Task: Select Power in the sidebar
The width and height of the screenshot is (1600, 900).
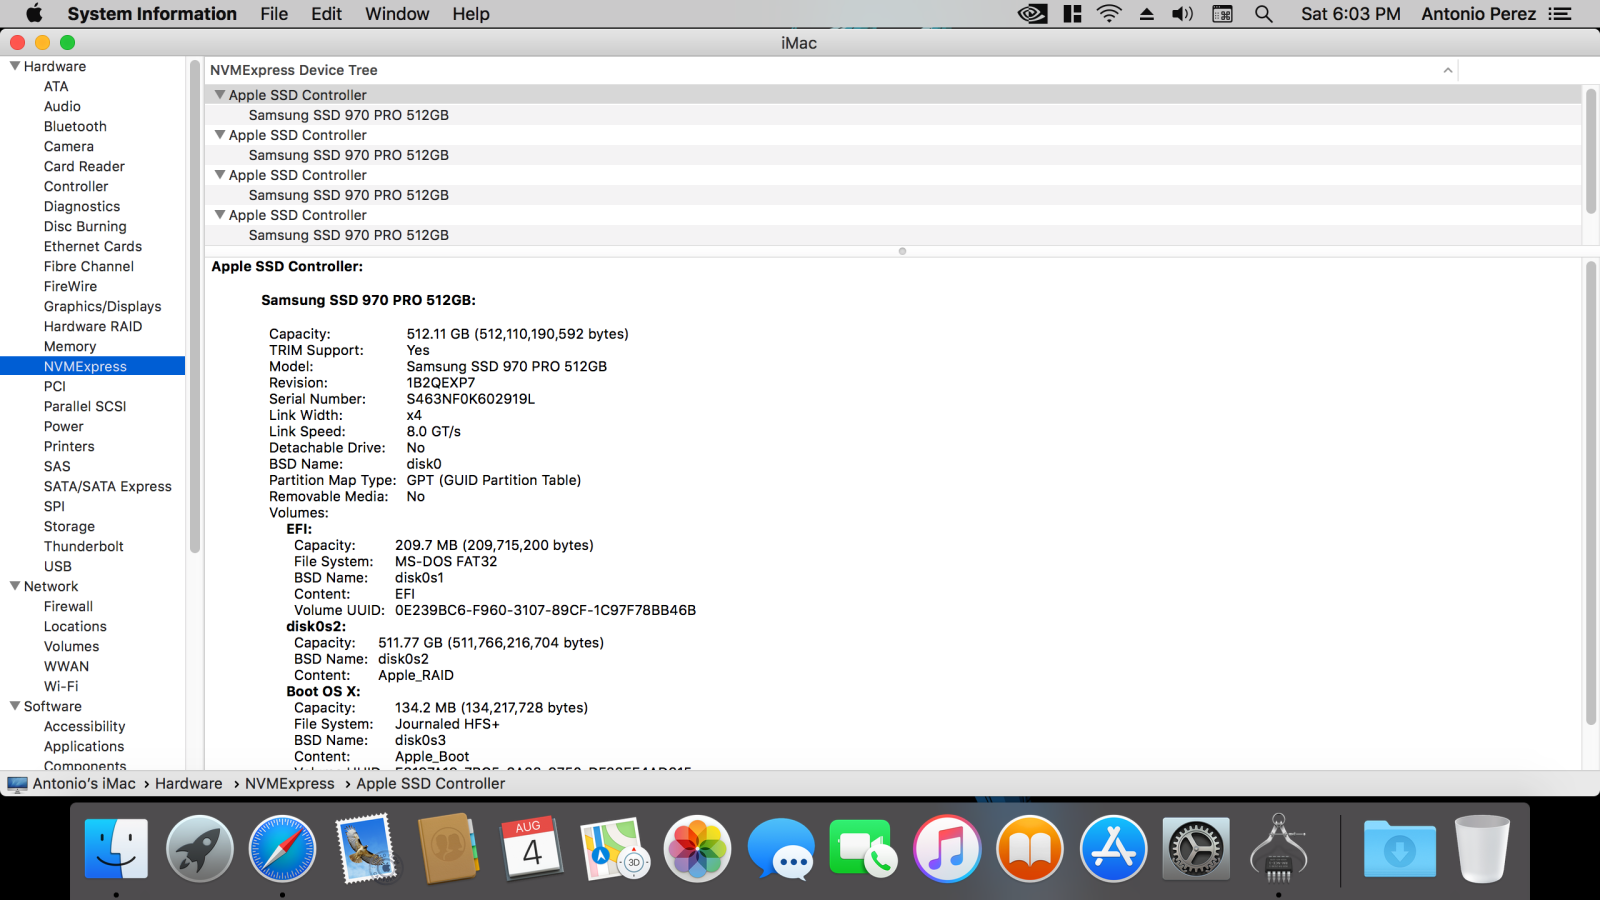Action: point(64,426)
